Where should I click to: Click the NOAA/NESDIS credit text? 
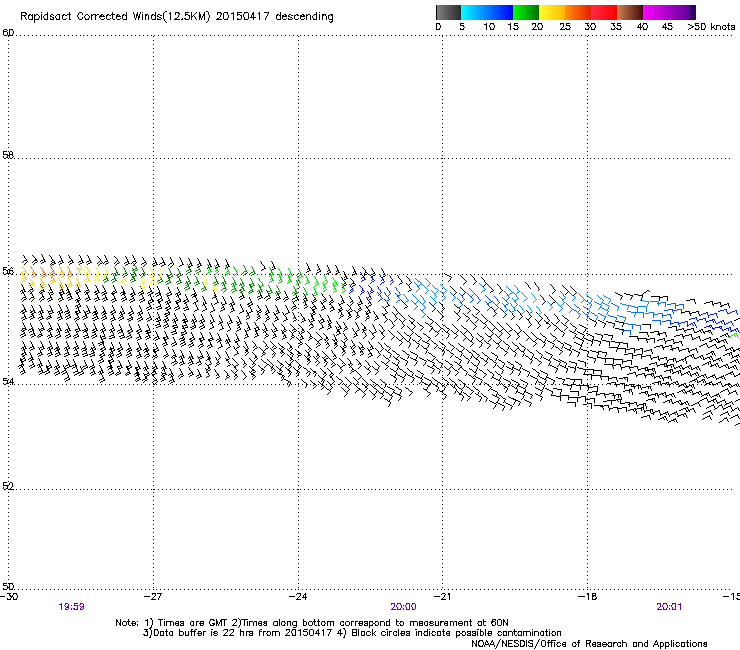[589, 644]
